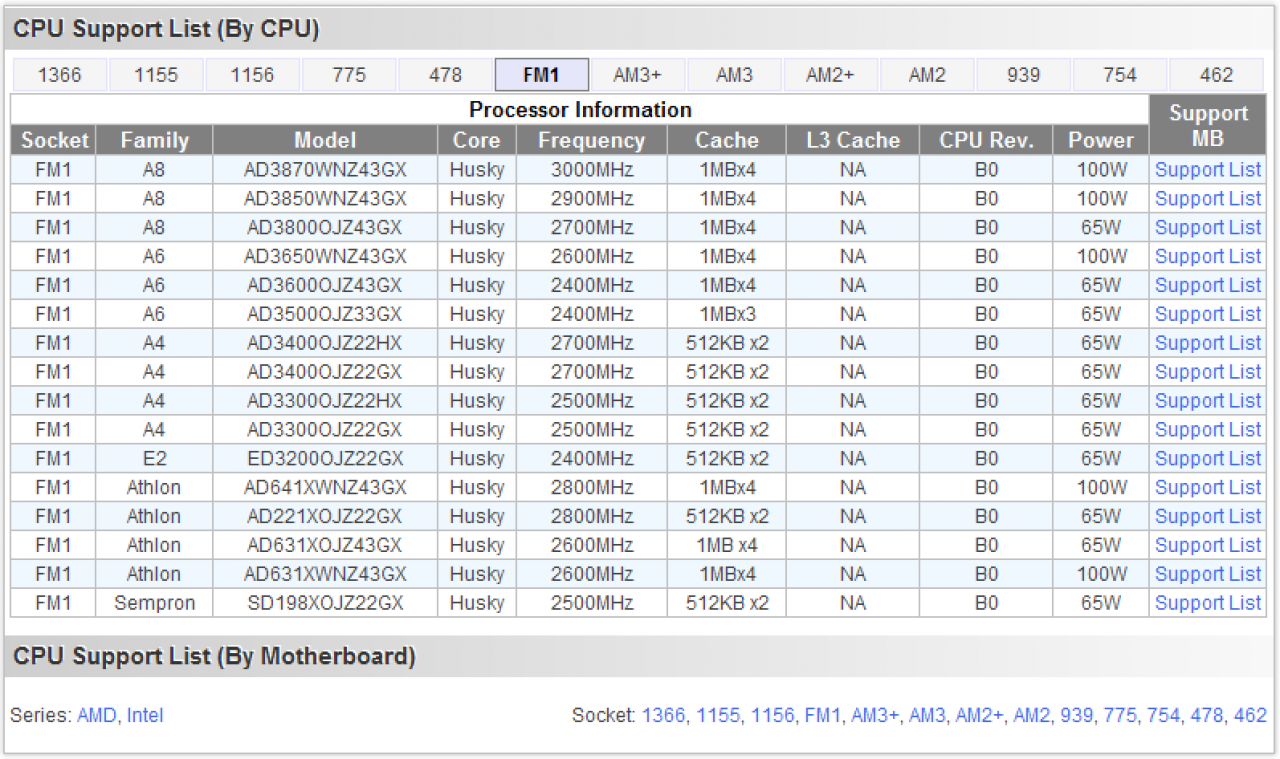Click the Intel series link

click(x=145, y=716)
